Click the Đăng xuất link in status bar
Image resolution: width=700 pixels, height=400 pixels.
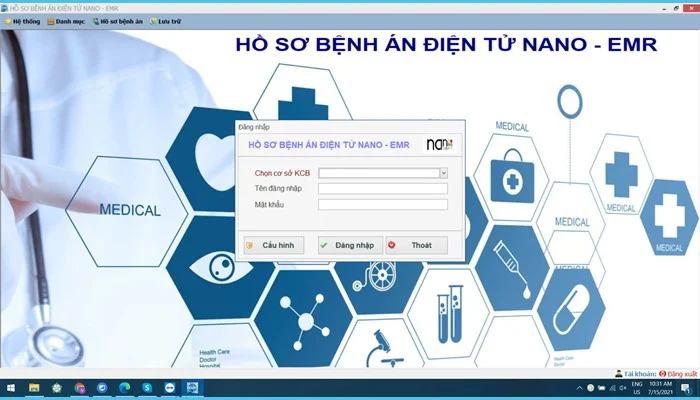click(682, 374)
